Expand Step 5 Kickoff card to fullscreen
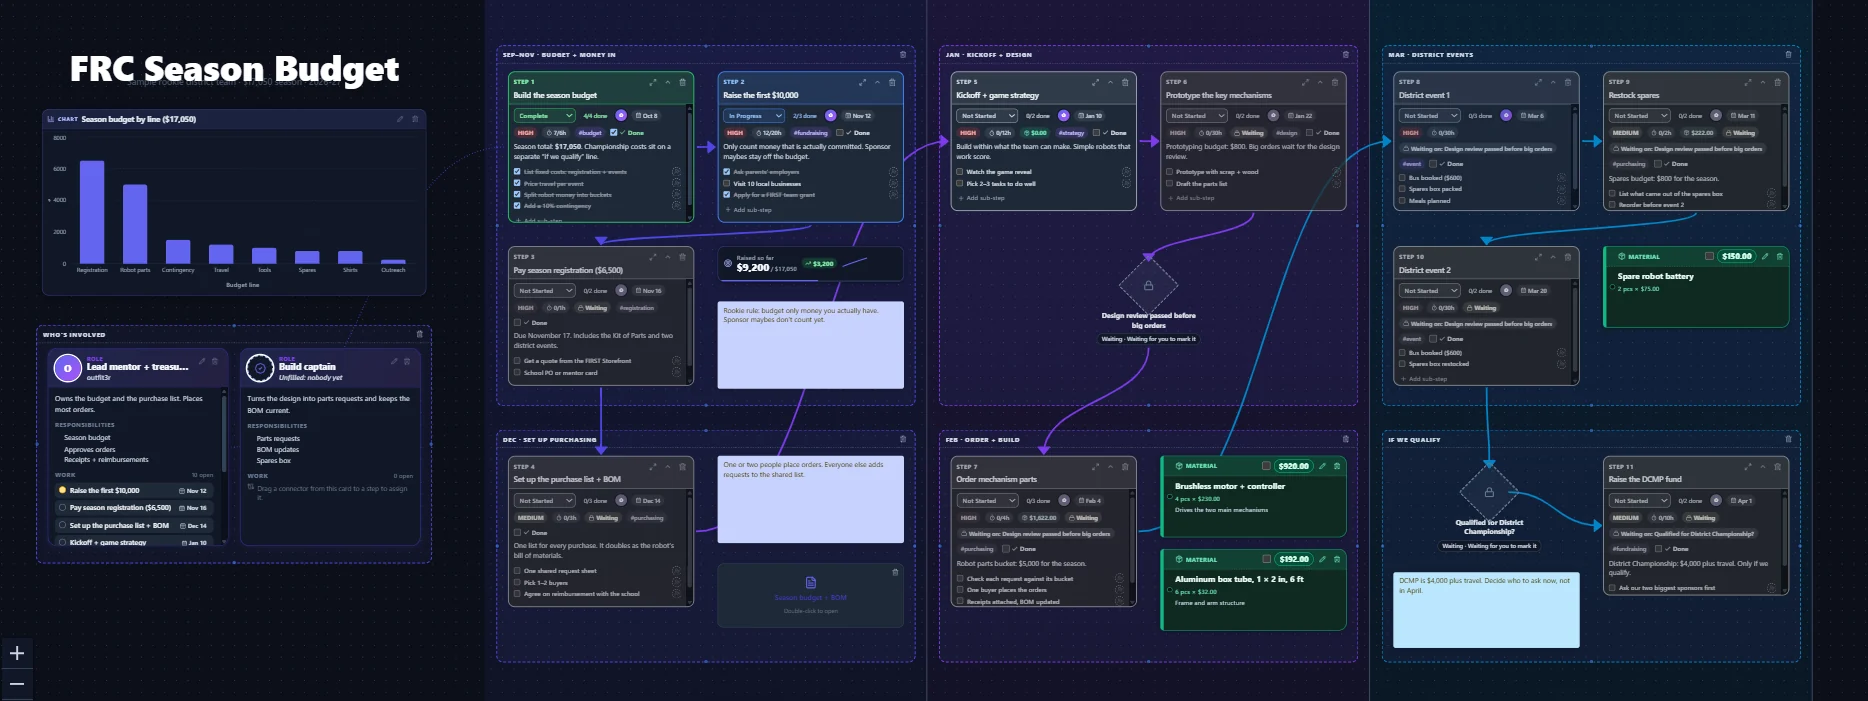Screen dimensions: 1868x701 pos(1095,82)
